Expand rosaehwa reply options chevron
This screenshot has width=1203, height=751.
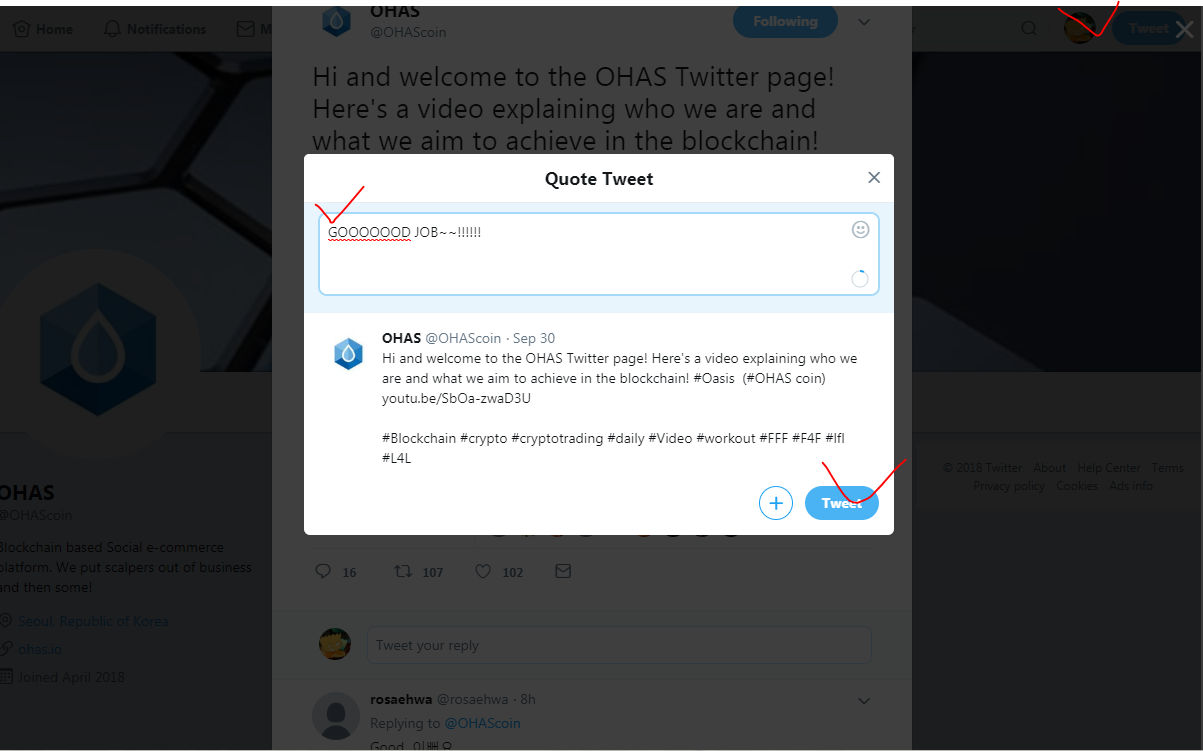[865, 701]
